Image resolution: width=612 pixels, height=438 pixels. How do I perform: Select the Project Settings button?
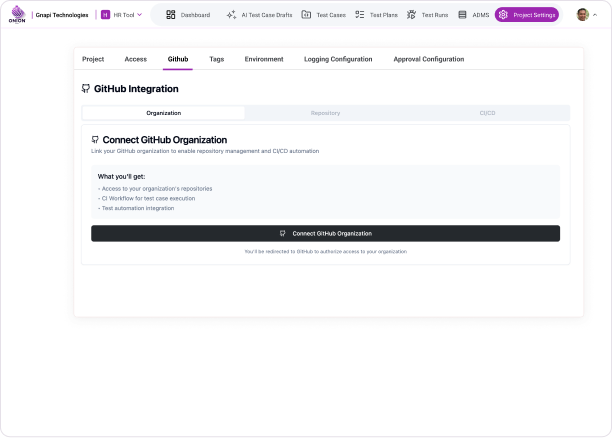click(527, 15)
